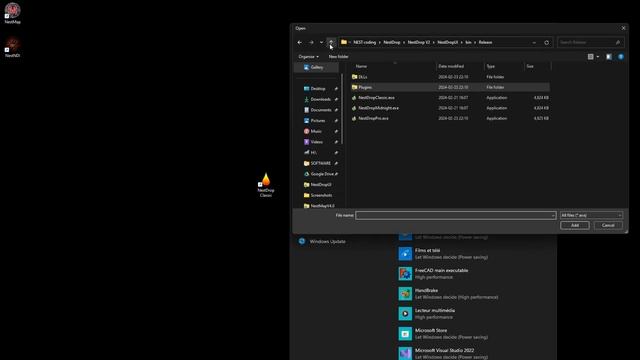Click the pin icon beside Downloads
This screenshot has height=360, width=640.
[x=336, y=99]
